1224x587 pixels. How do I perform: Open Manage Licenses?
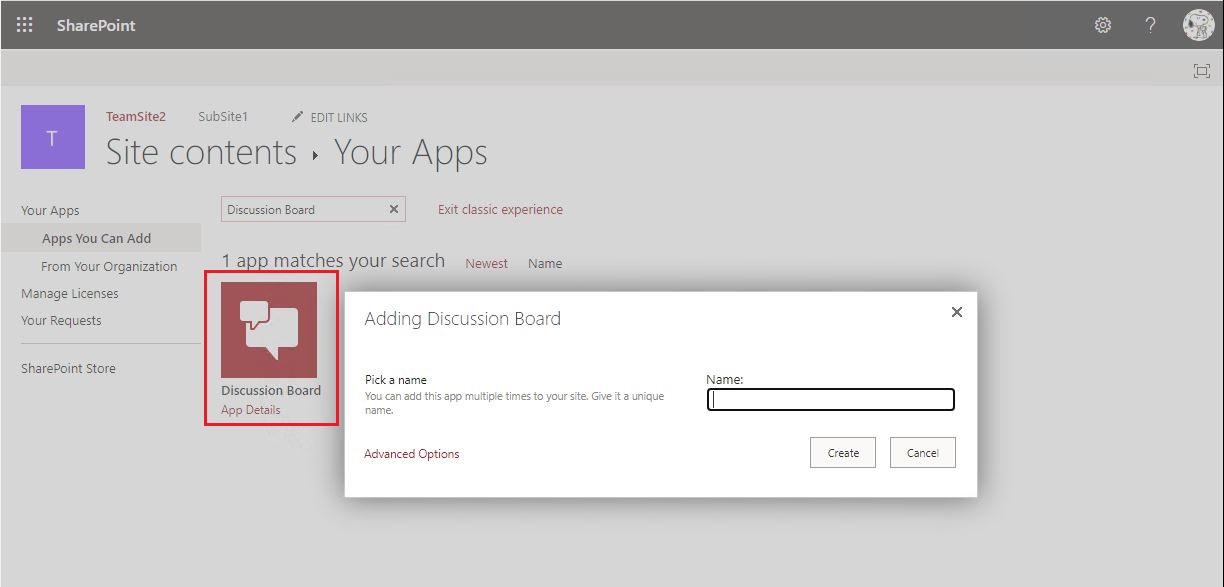[70, 293]
